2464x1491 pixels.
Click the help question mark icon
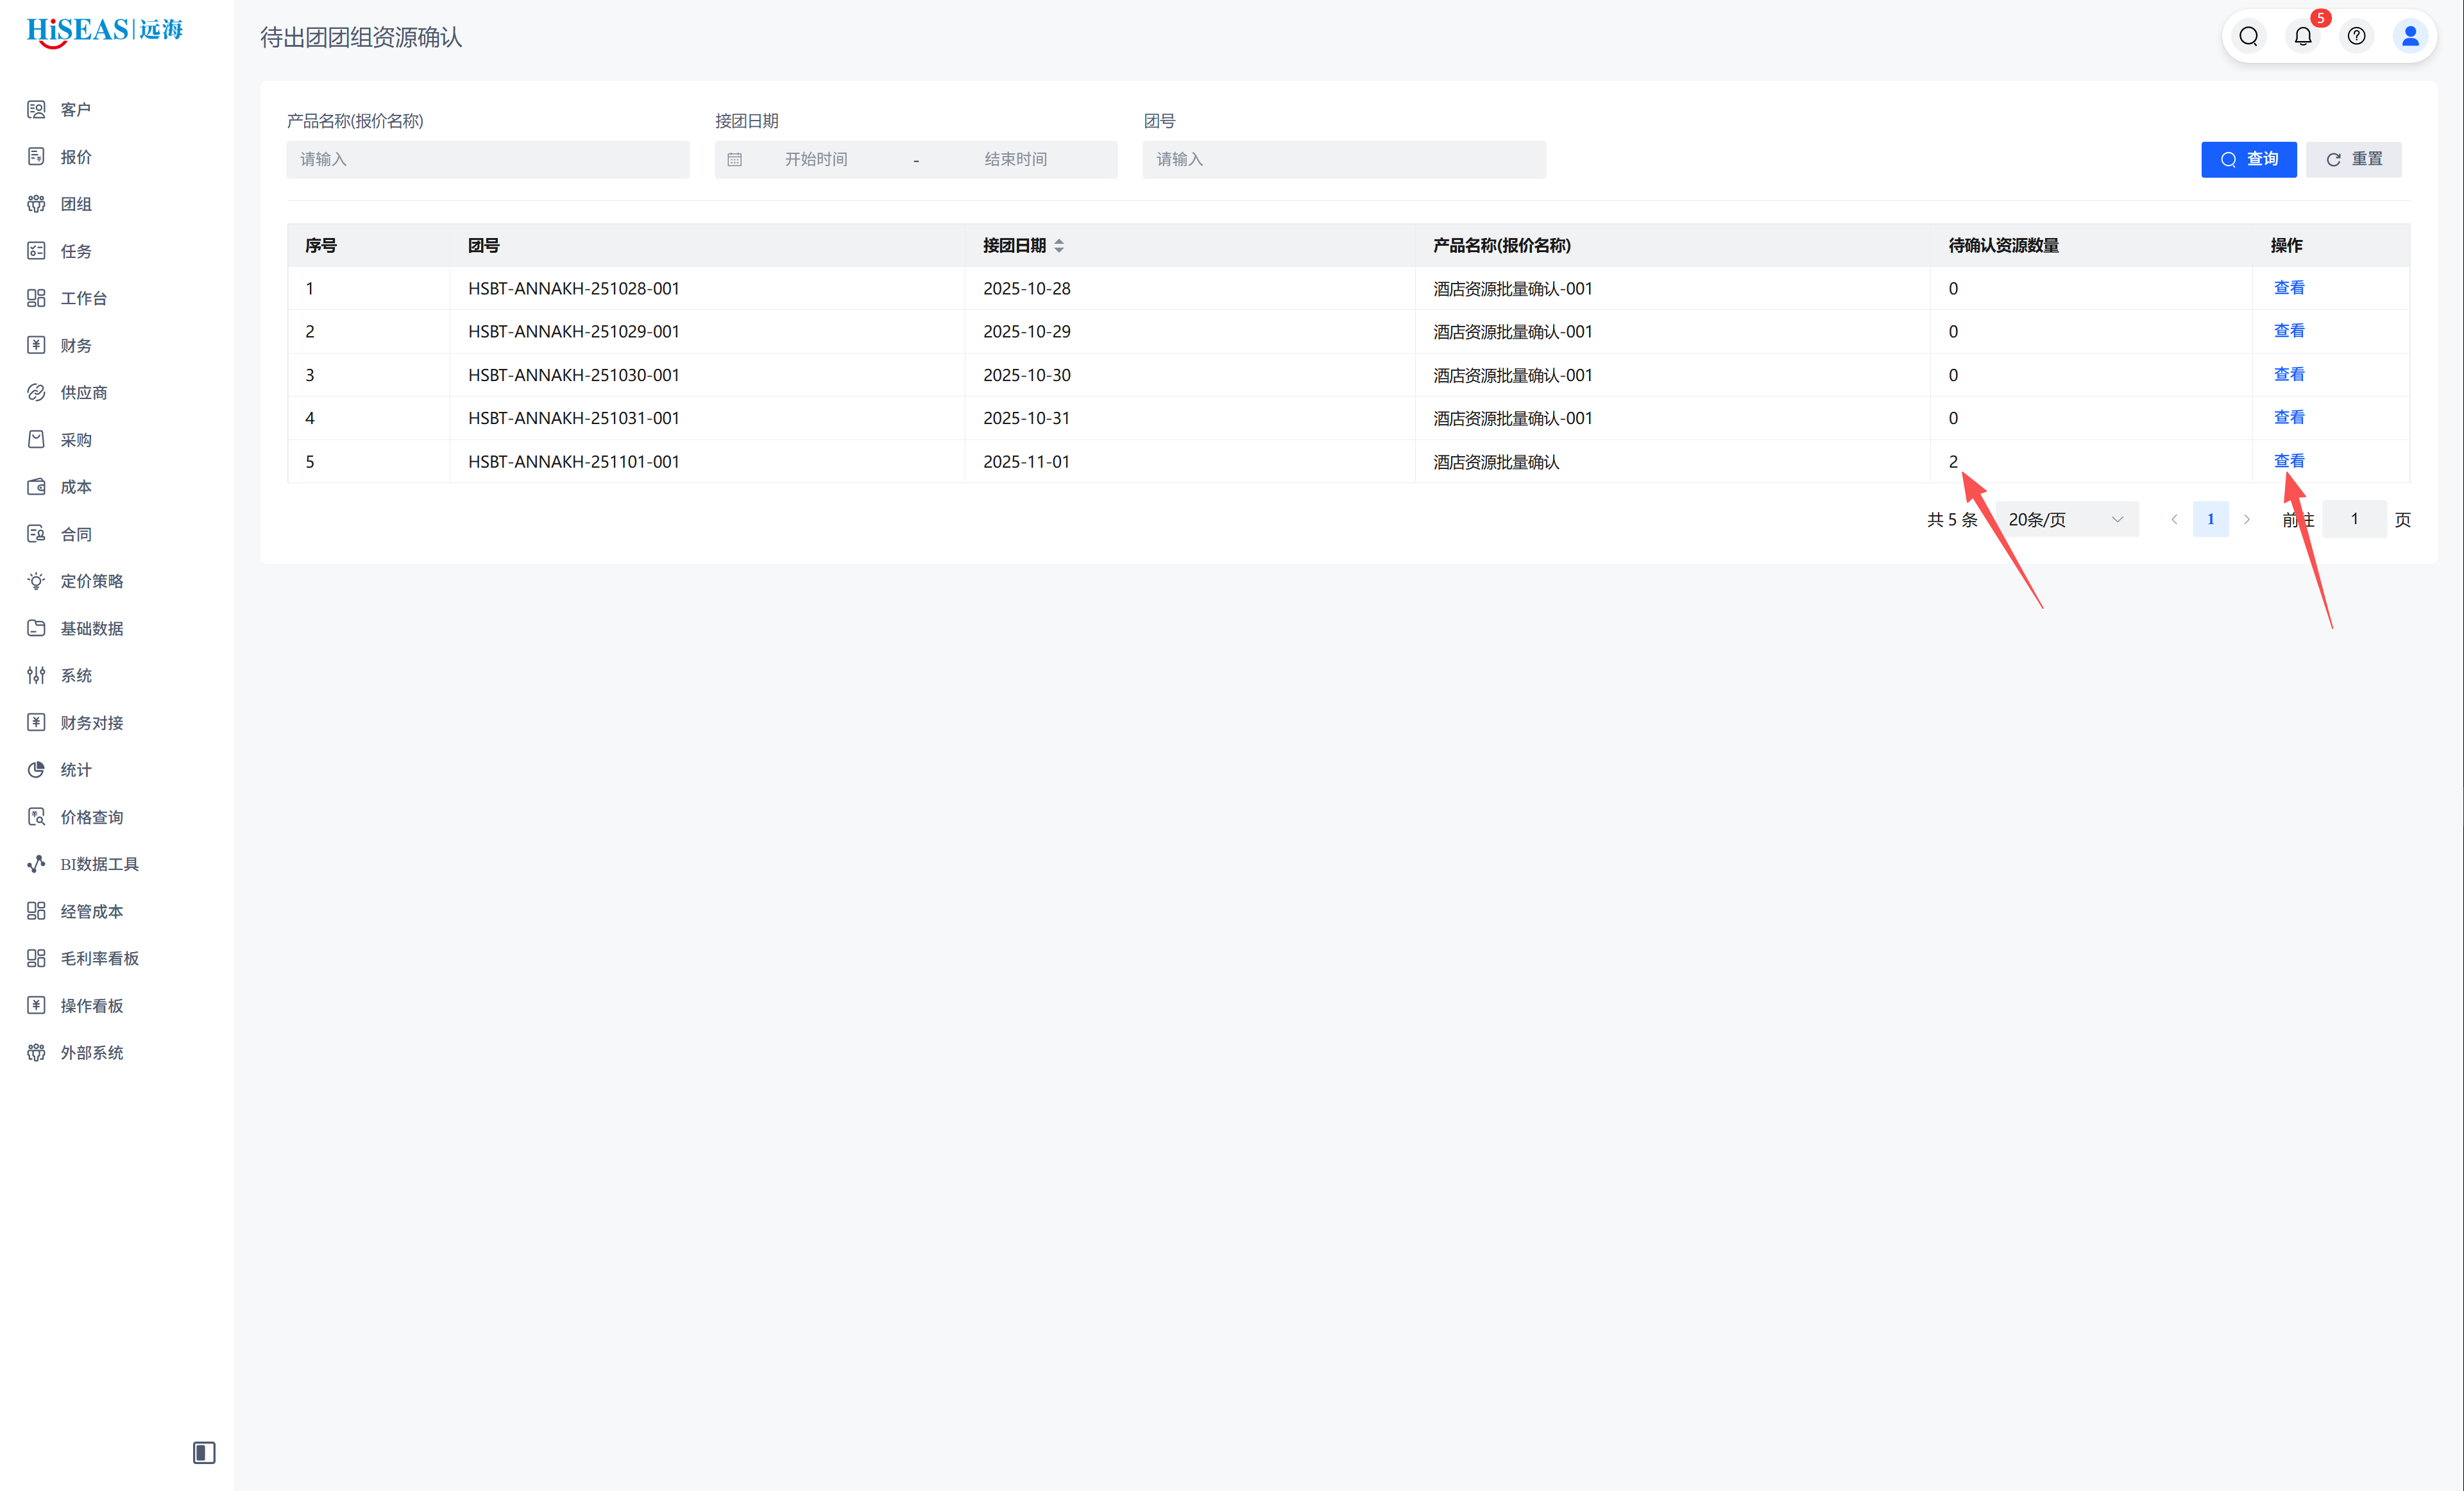coord(2356,37)
